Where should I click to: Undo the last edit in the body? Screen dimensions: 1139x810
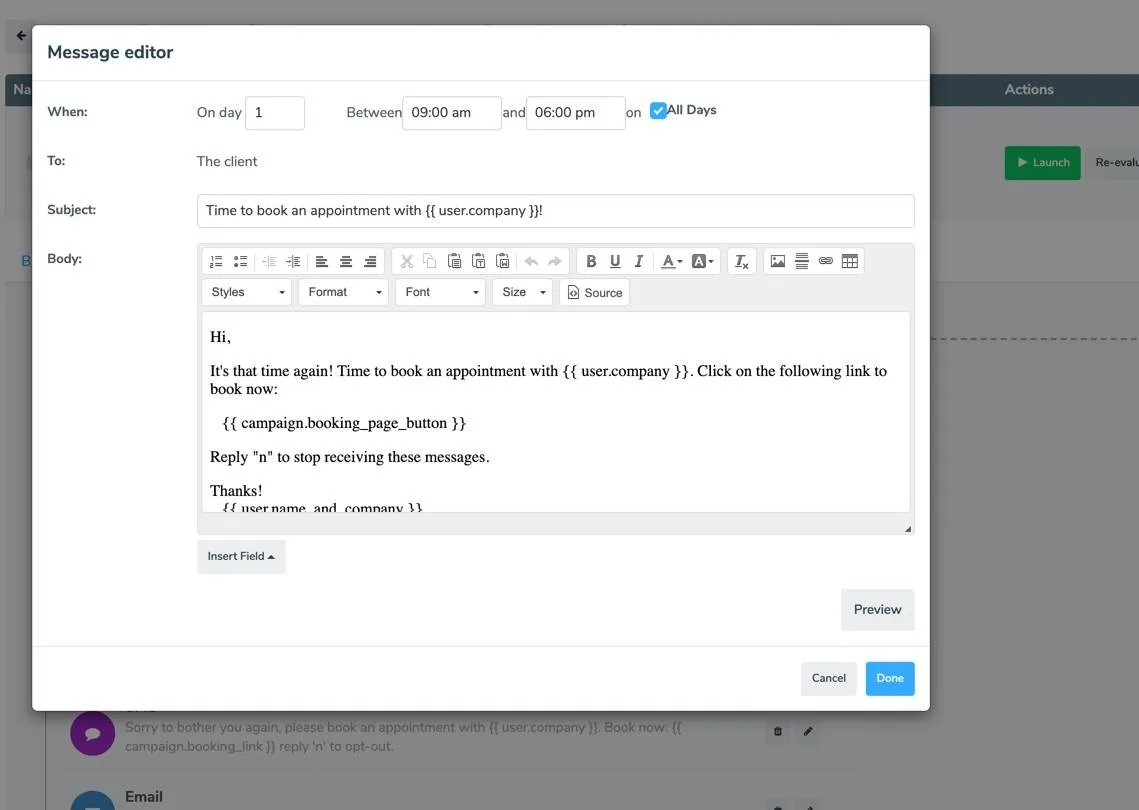tap(531, 260)
